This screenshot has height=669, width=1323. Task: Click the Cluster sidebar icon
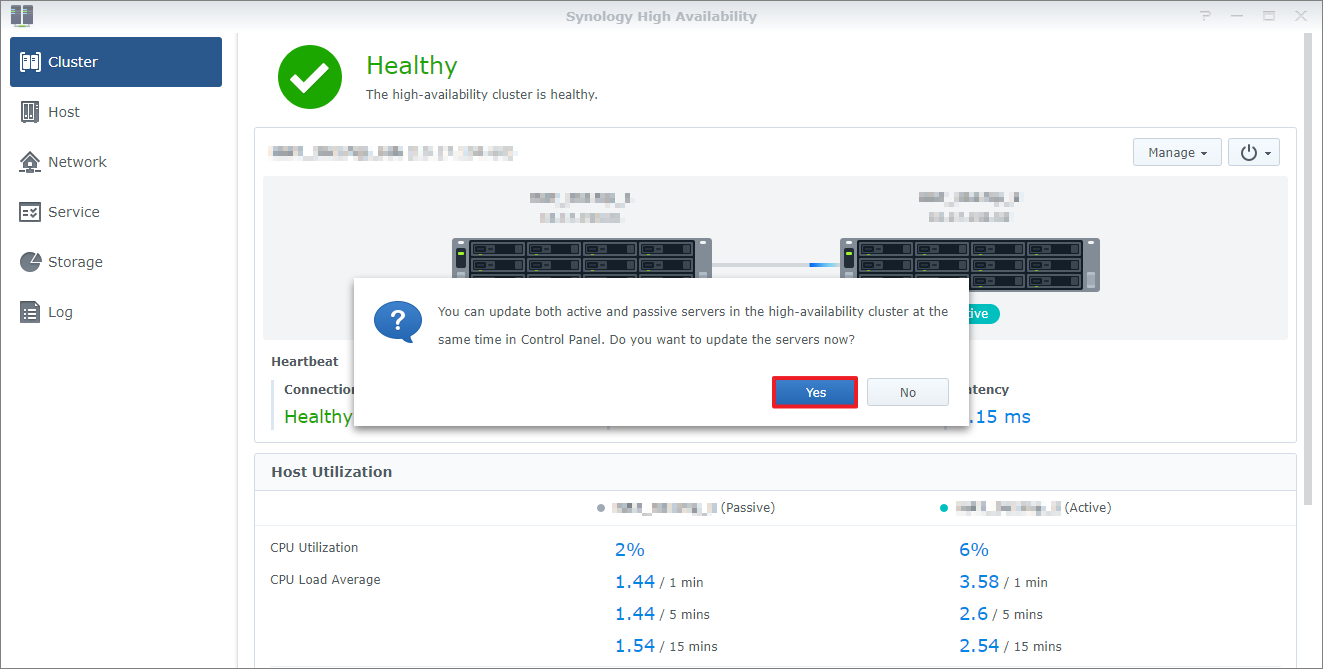point(31,62)
